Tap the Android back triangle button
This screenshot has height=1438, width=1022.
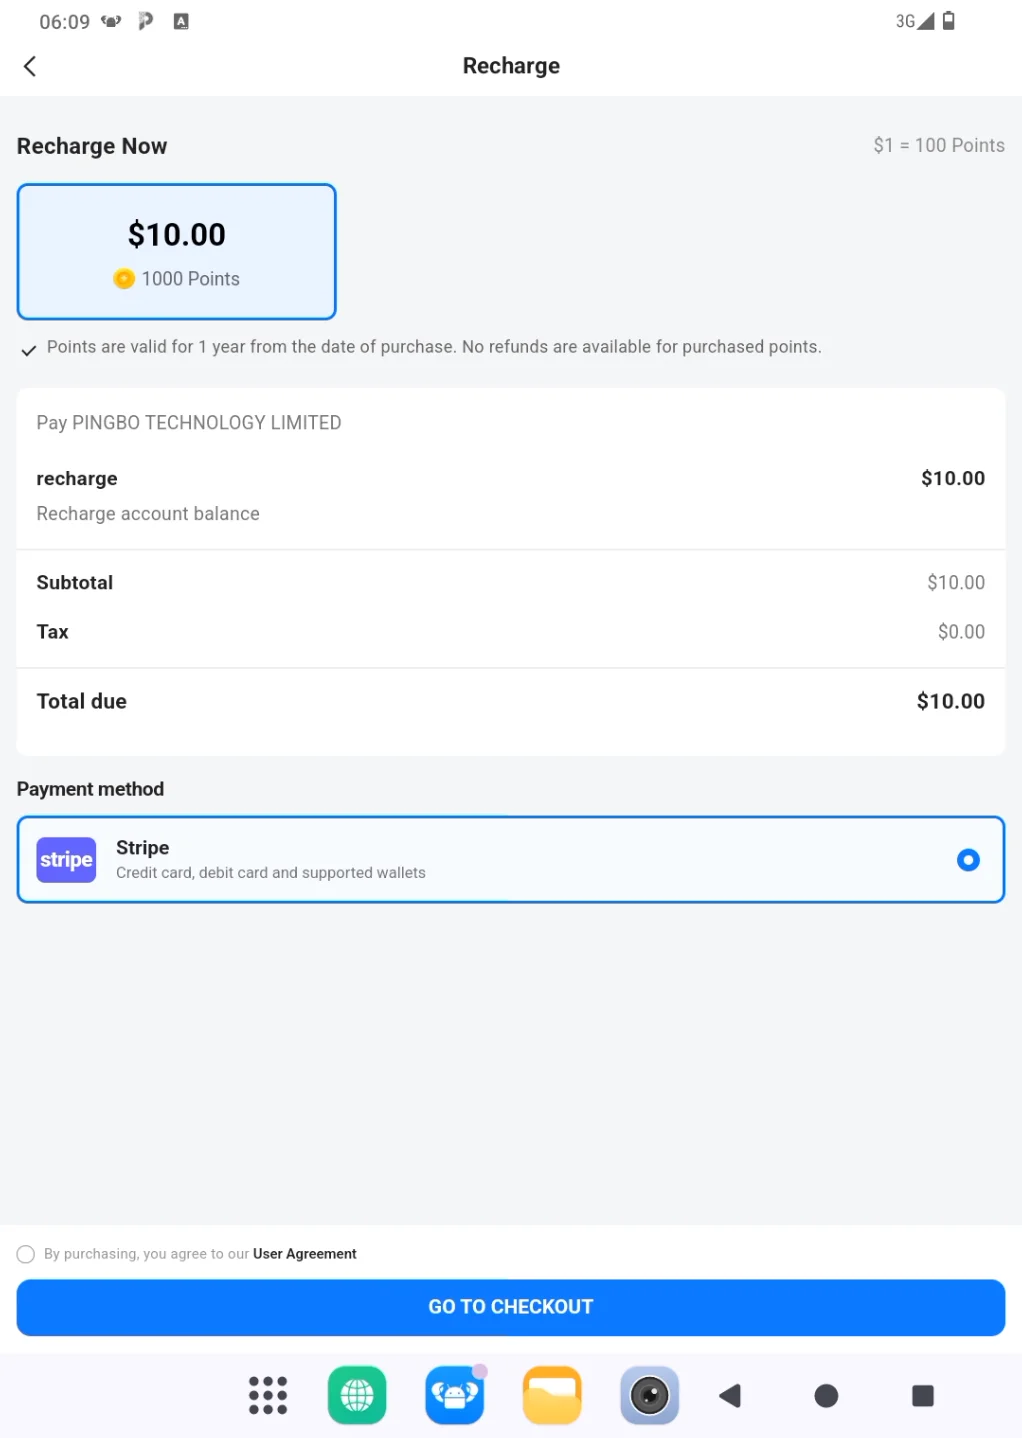tap(730, 1395)
